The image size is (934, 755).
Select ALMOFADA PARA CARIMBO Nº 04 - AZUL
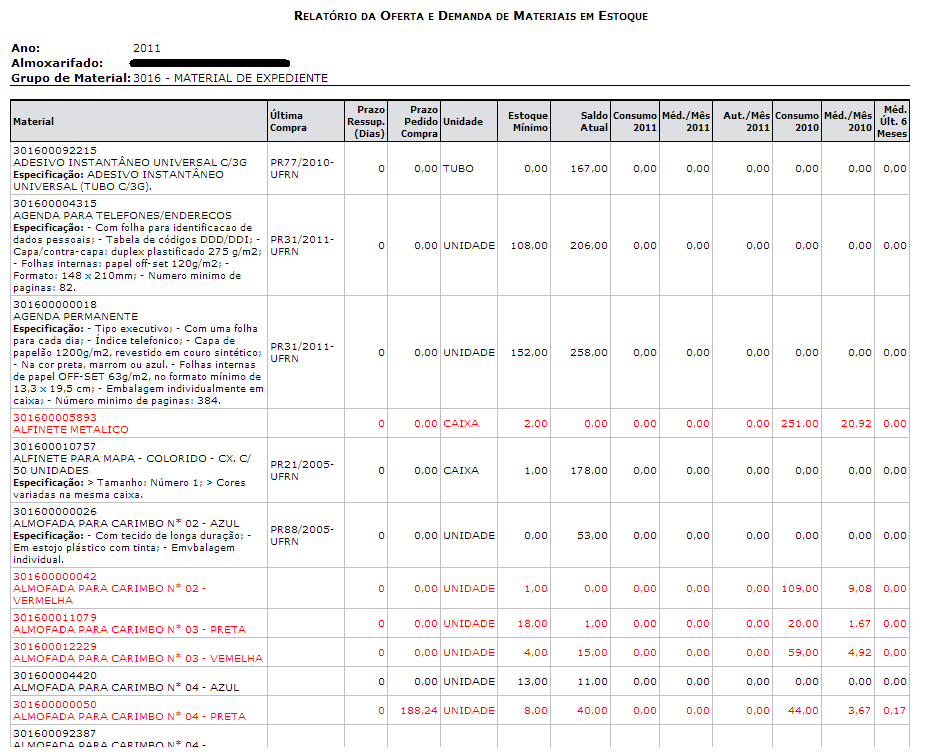tap(126, 688)
